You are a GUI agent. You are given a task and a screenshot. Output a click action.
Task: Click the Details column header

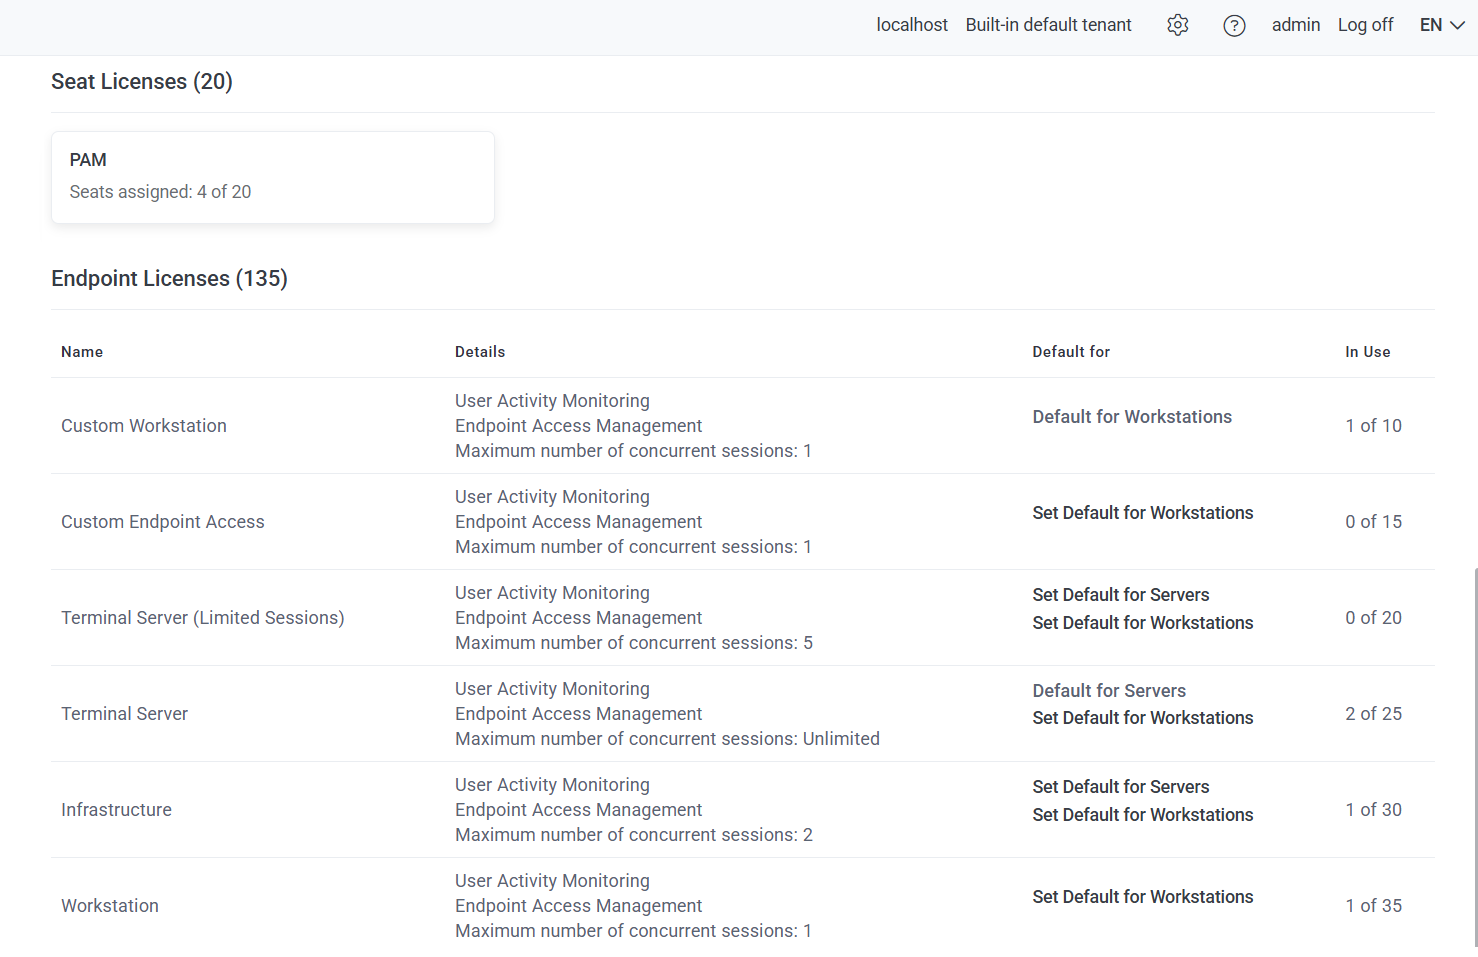(x=480, y=352)
